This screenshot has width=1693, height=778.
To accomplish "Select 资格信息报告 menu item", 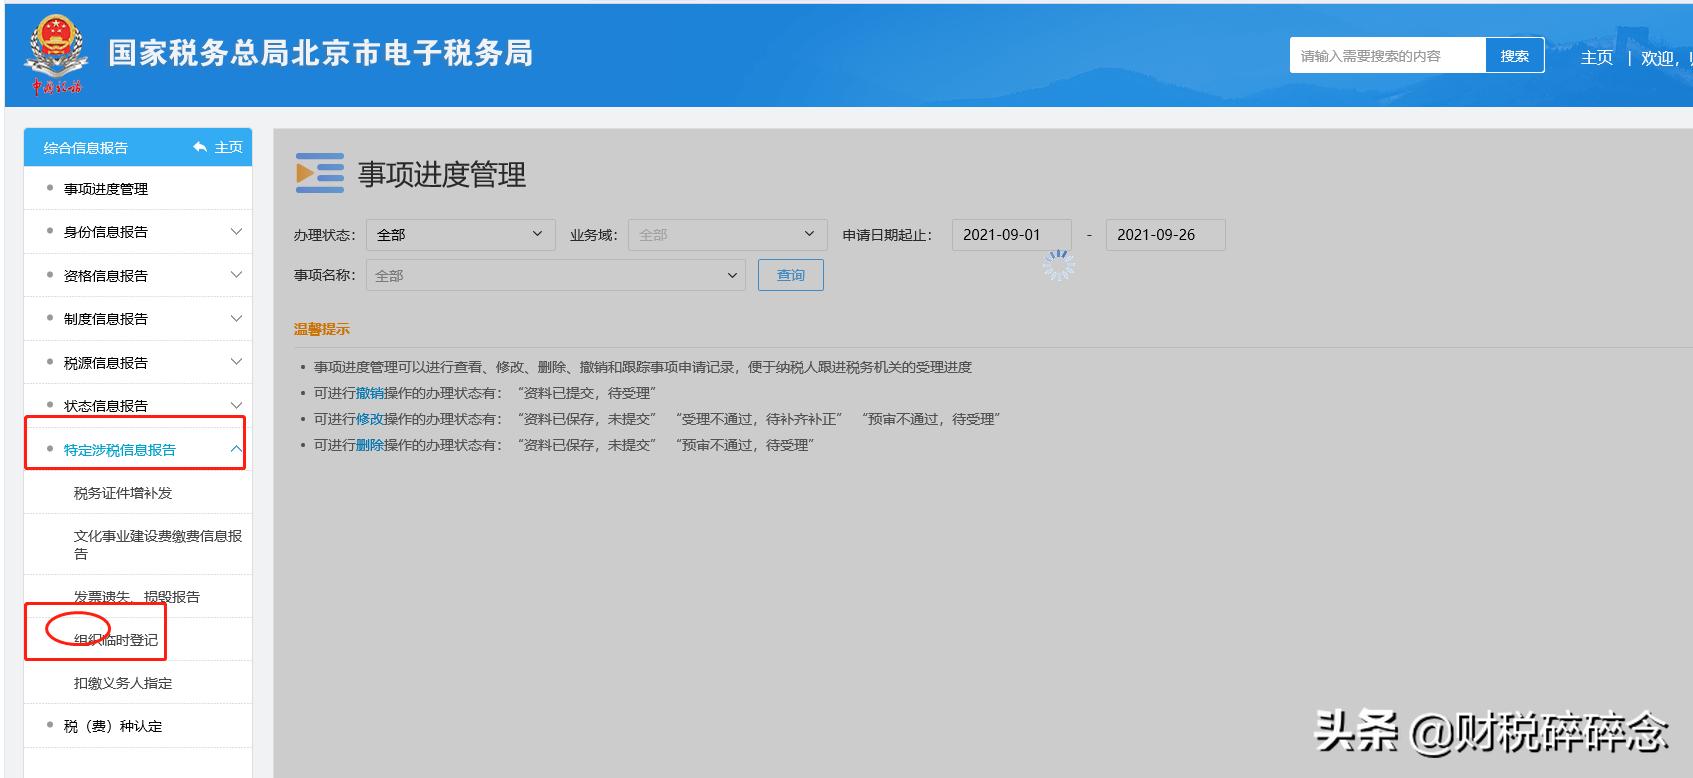I will 106,275.
